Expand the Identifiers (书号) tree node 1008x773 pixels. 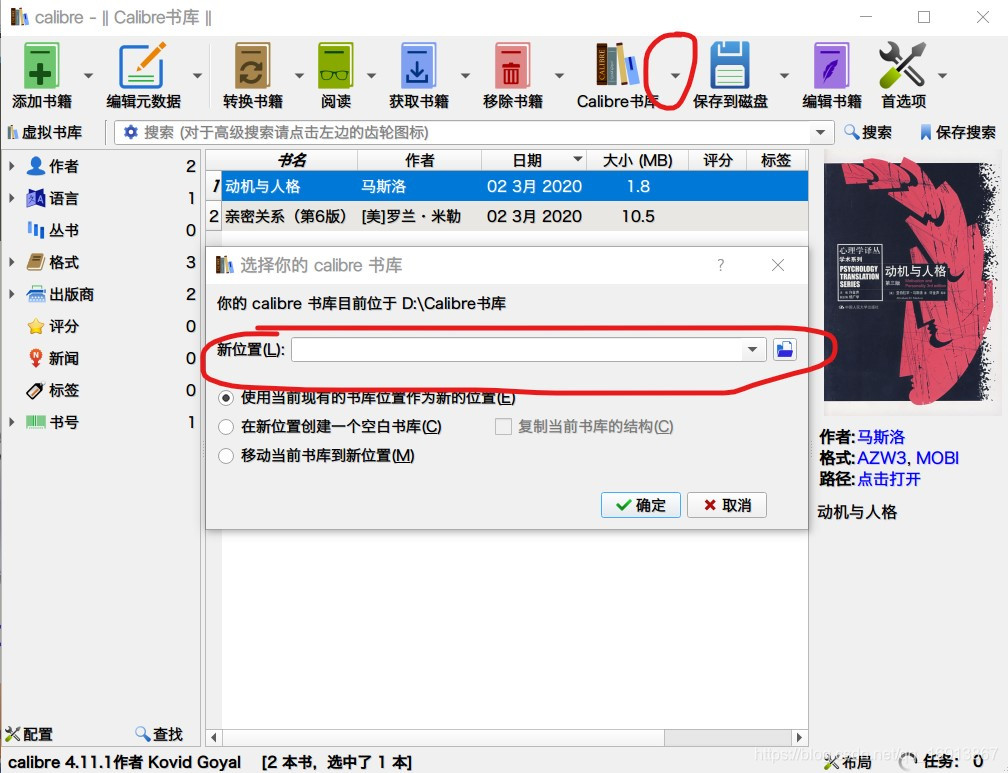(x=12, y=423)
